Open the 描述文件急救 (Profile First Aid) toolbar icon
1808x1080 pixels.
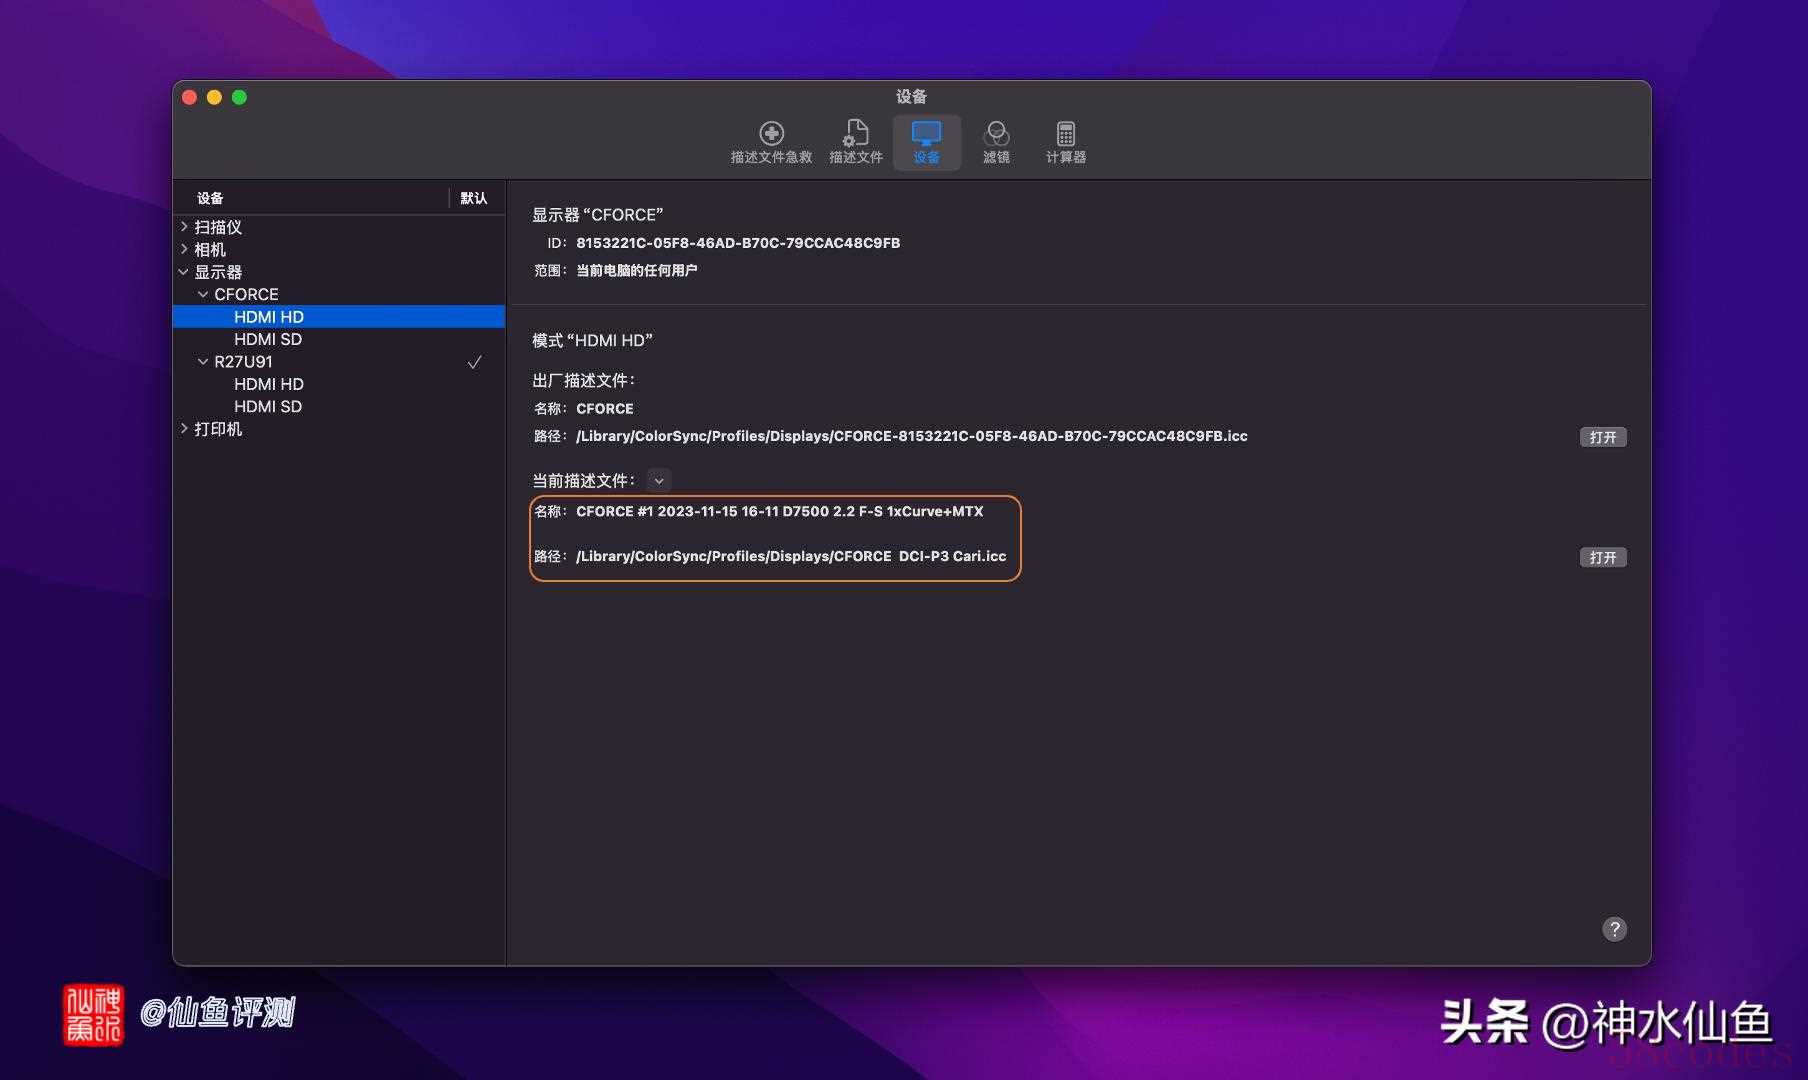click(771, 134)
